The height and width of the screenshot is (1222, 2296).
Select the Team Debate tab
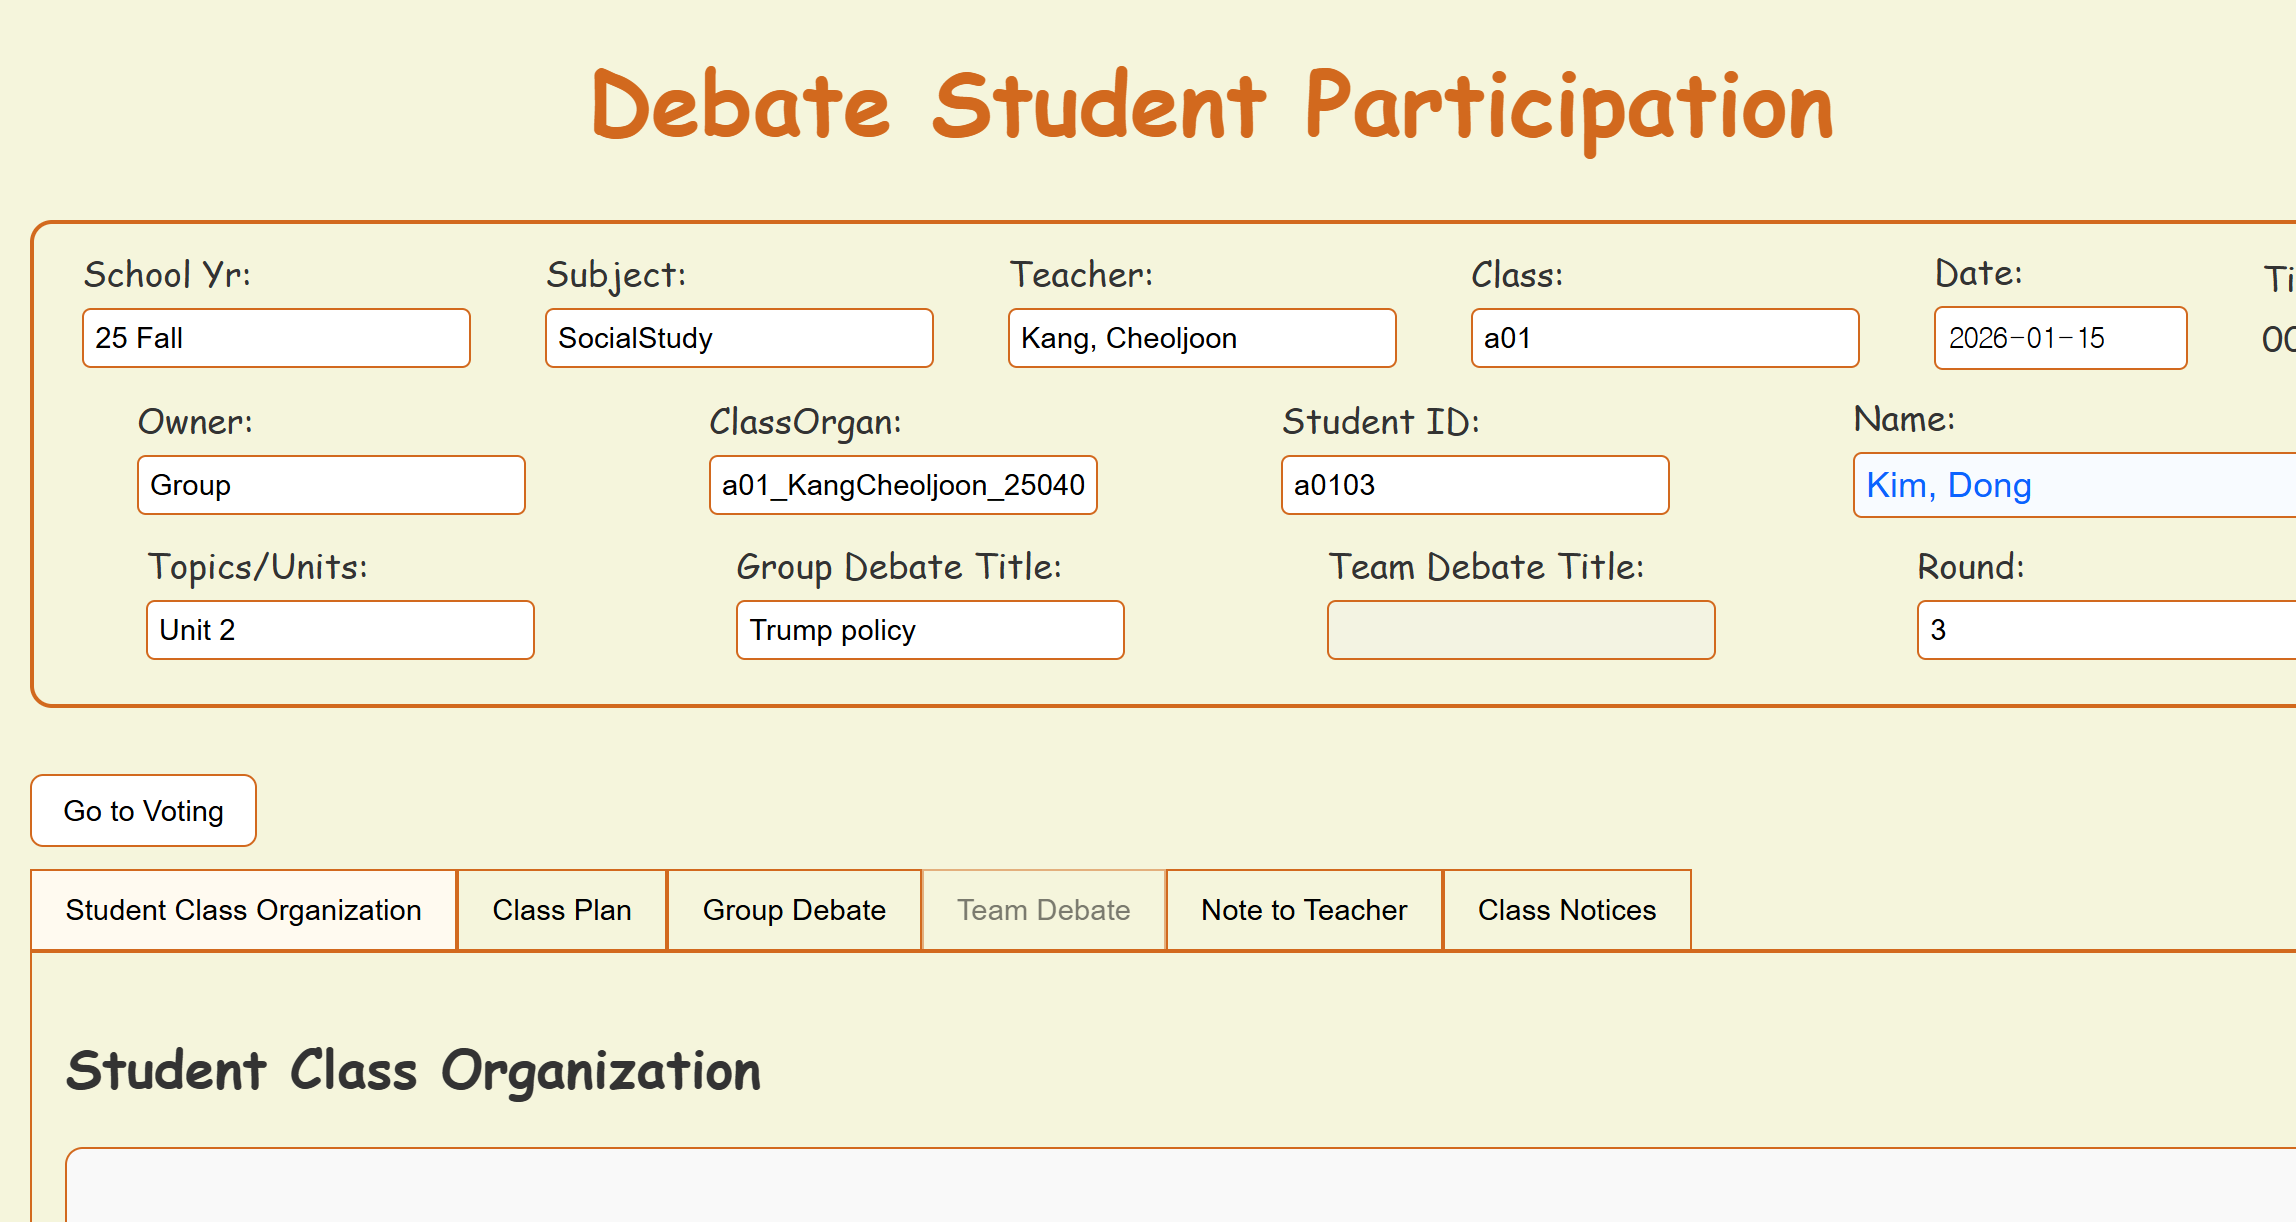pos(1043,910)
